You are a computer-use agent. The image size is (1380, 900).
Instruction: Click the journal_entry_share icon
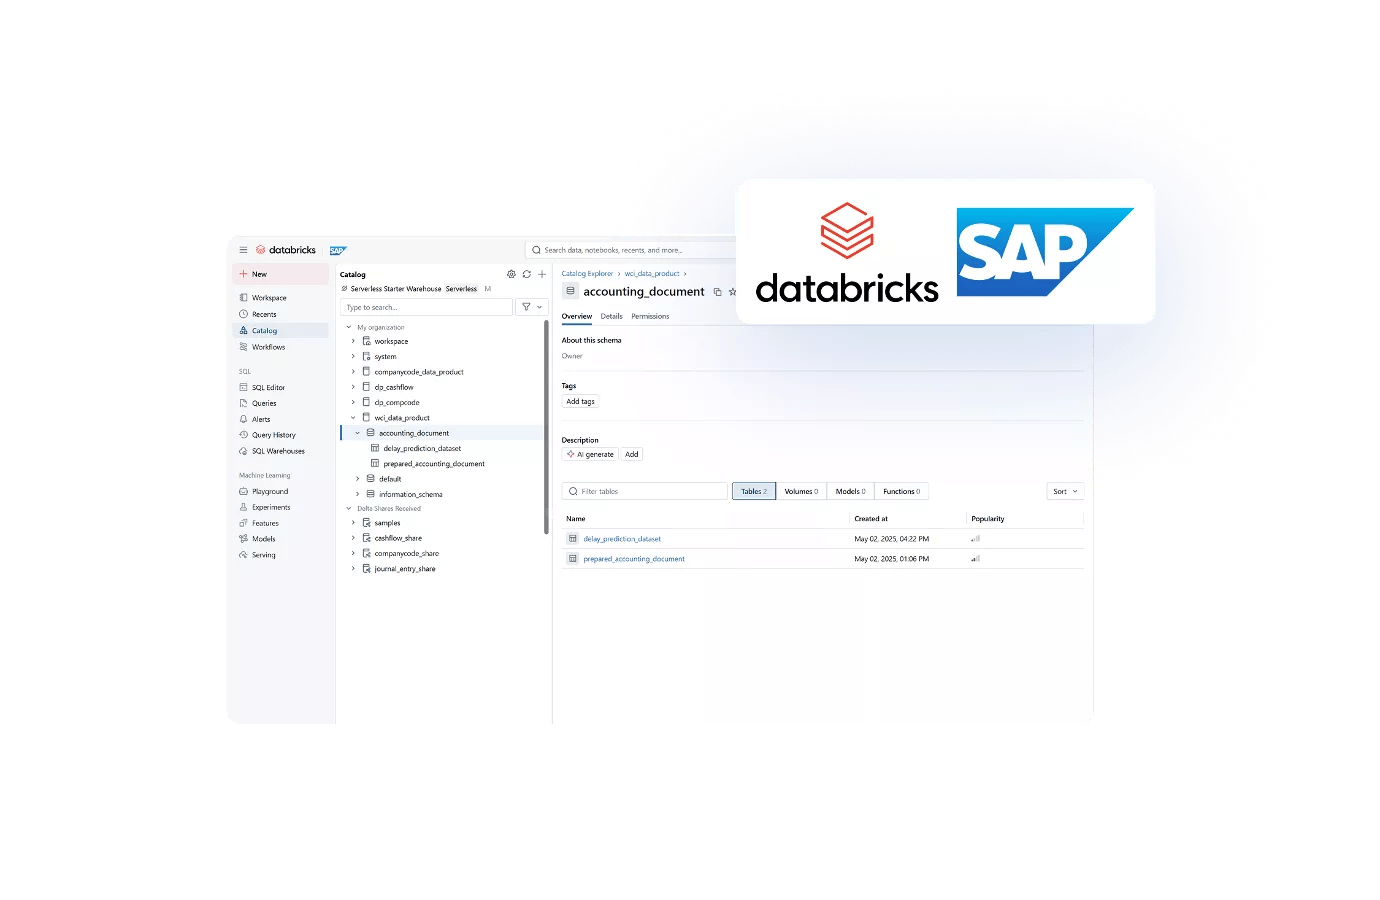pyautogui.click(x=366, y=569)
